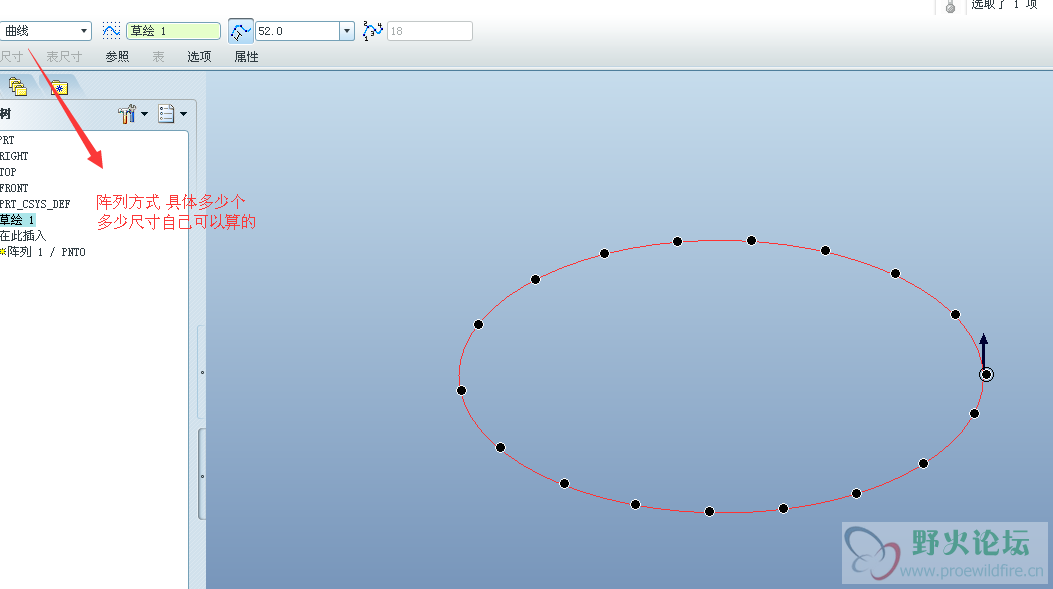Image resolution: width=1053 pixels, height=589 pixels.
Task: Expand the 52.0 spacing value dropdown arrow
Action: point(347,31)
